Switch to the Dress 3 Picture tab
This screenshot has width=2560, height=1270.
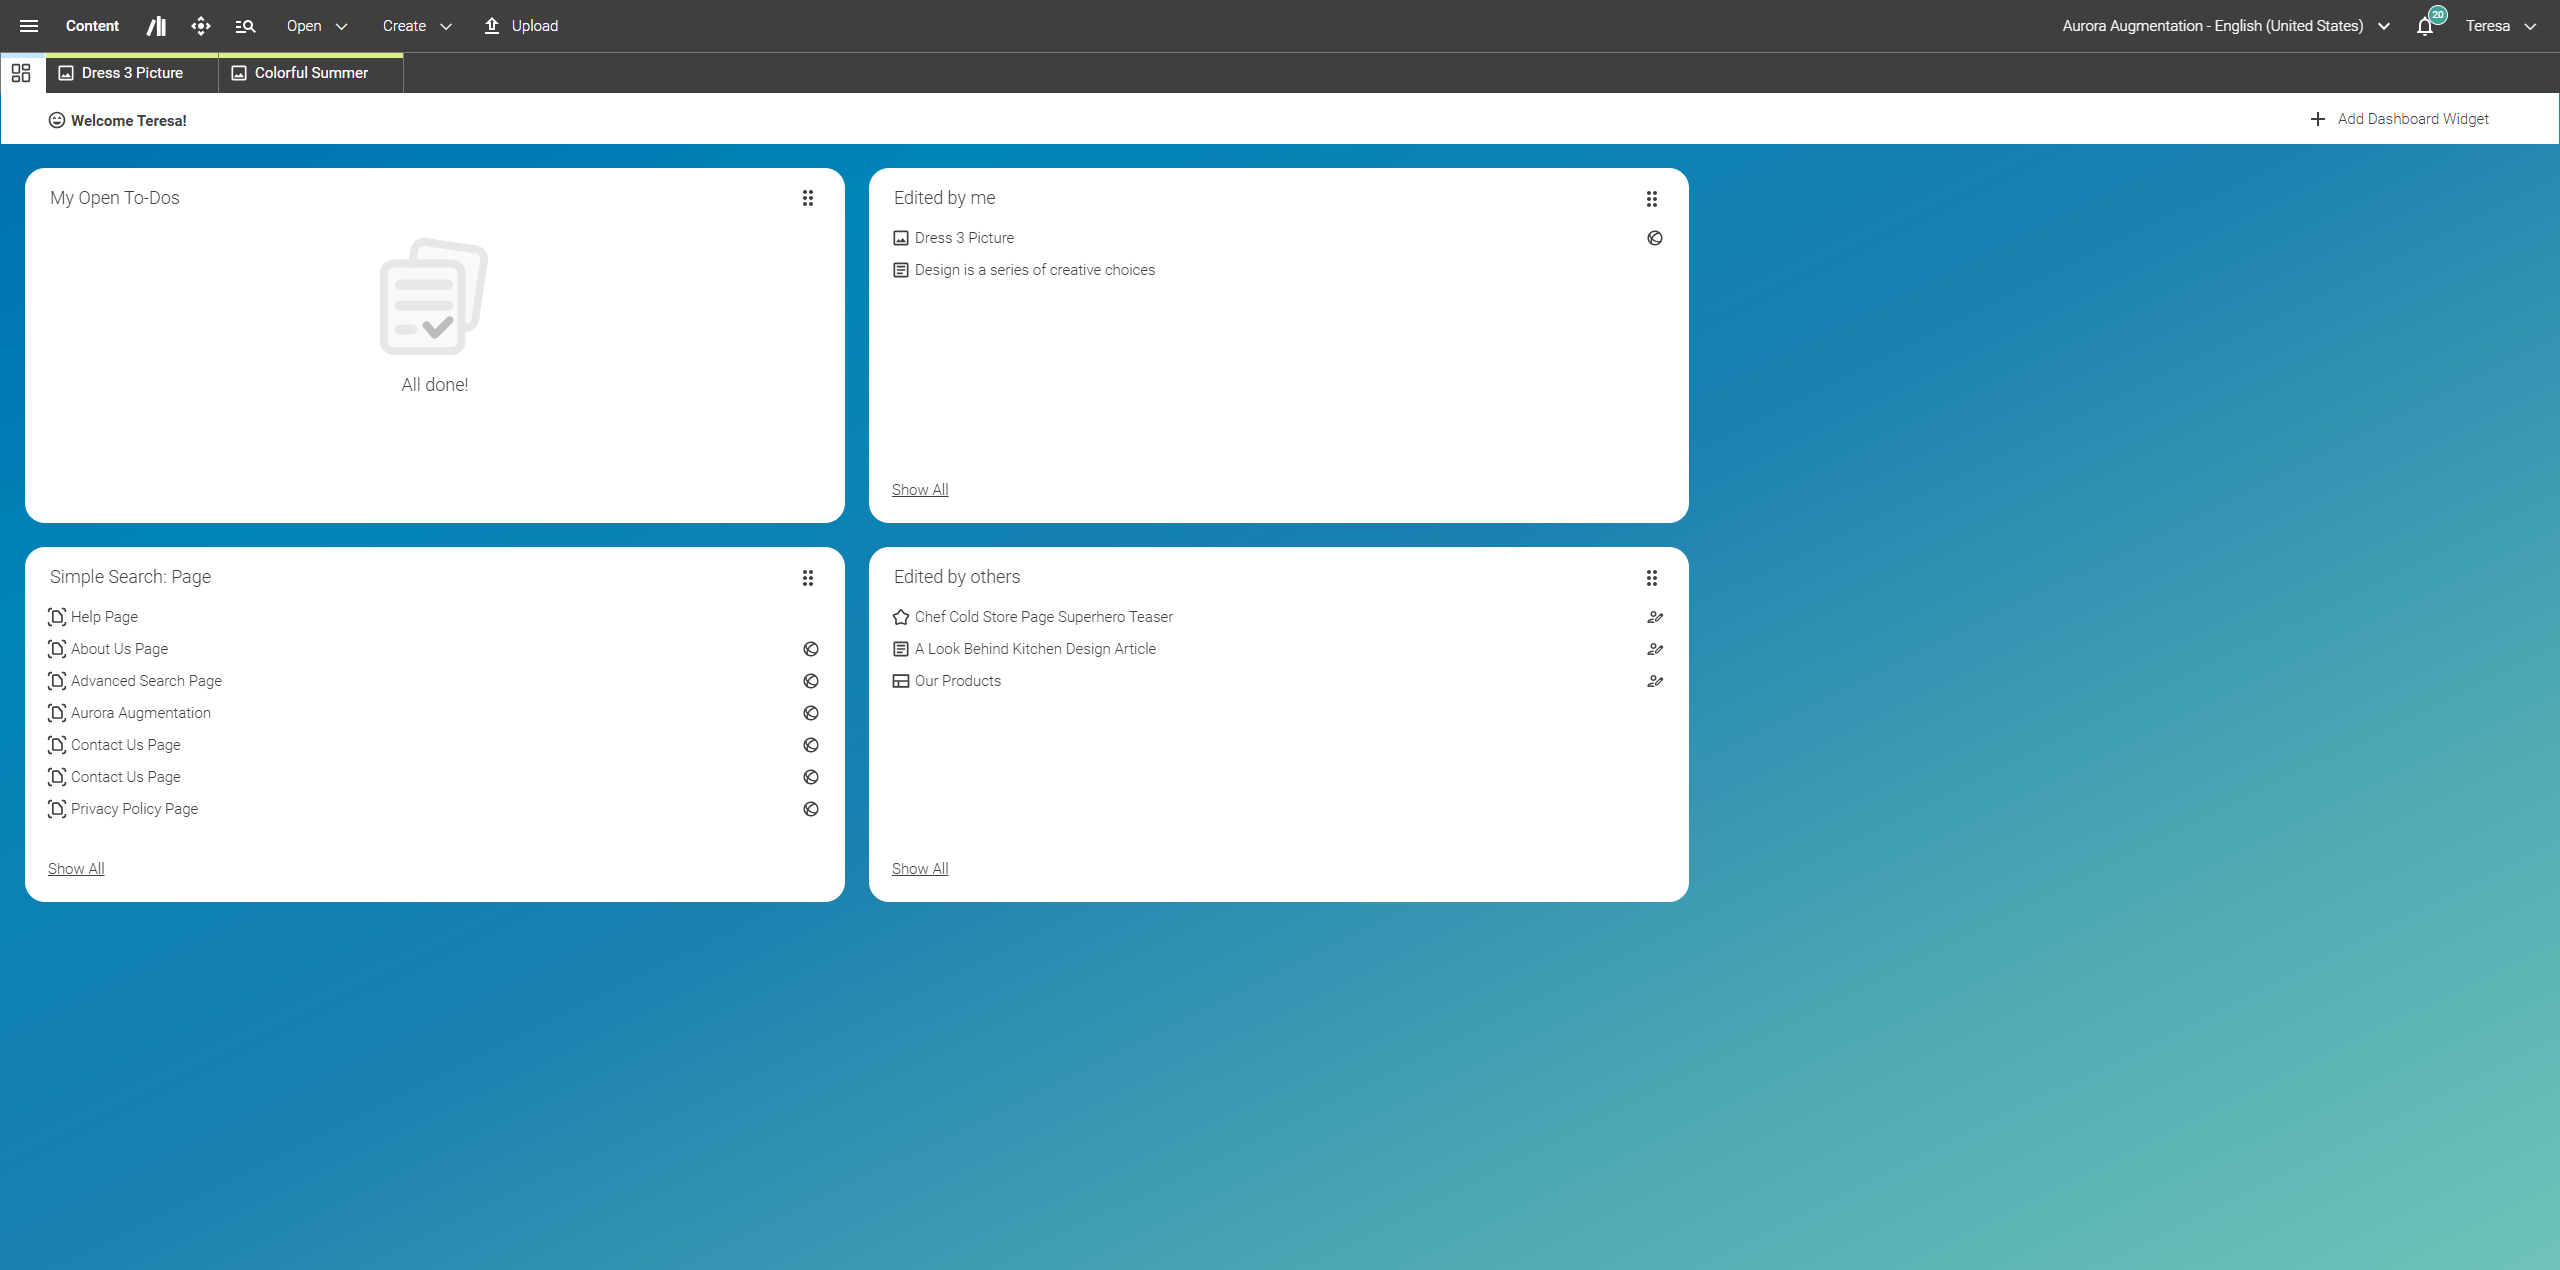coord(132,73)
